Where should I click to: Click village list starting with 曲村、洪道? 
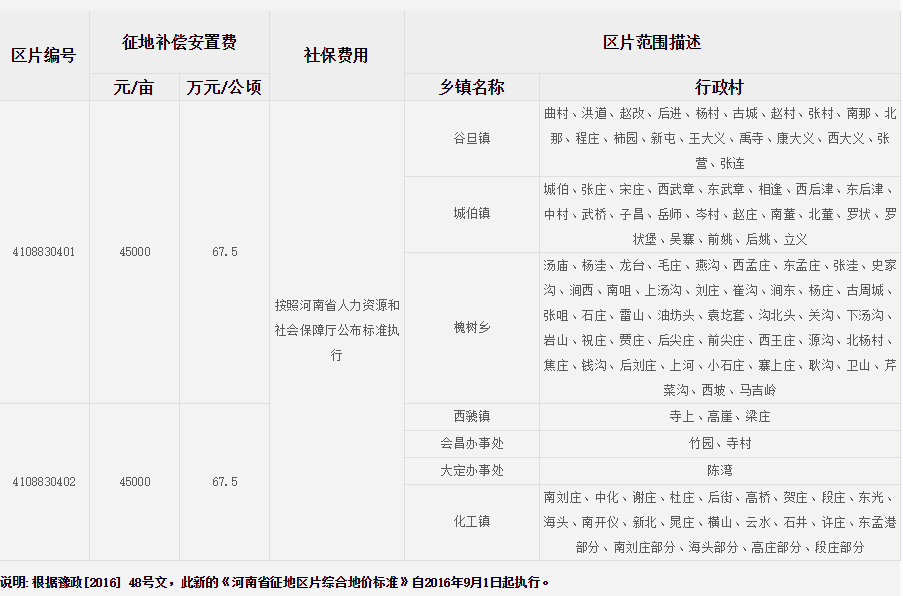[720, 138]
